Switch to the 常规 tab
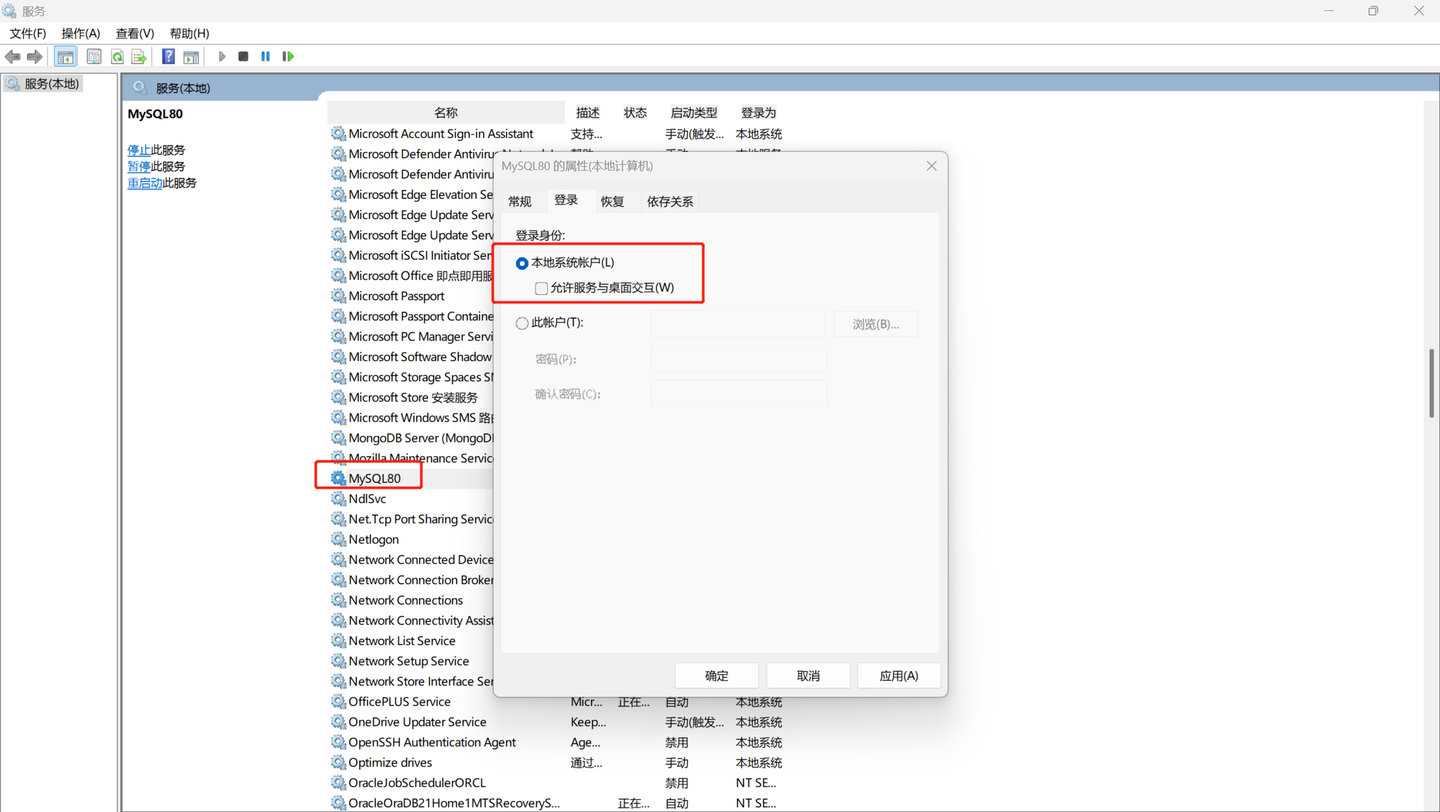 click(x=520, y=201)
